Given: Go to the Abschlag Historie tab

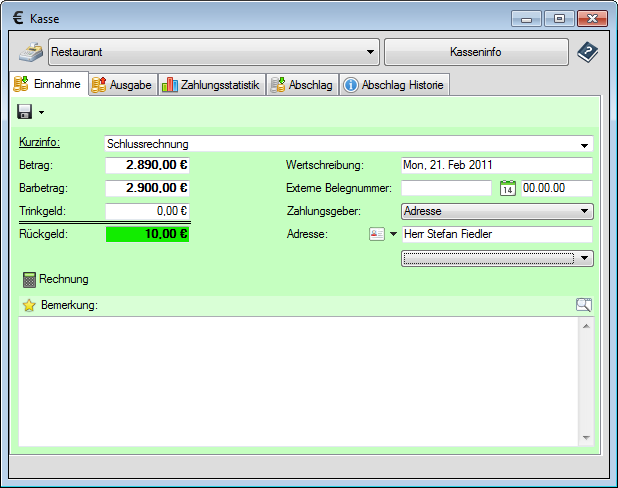Looking at the screenshot, I should tap(394, 85).
